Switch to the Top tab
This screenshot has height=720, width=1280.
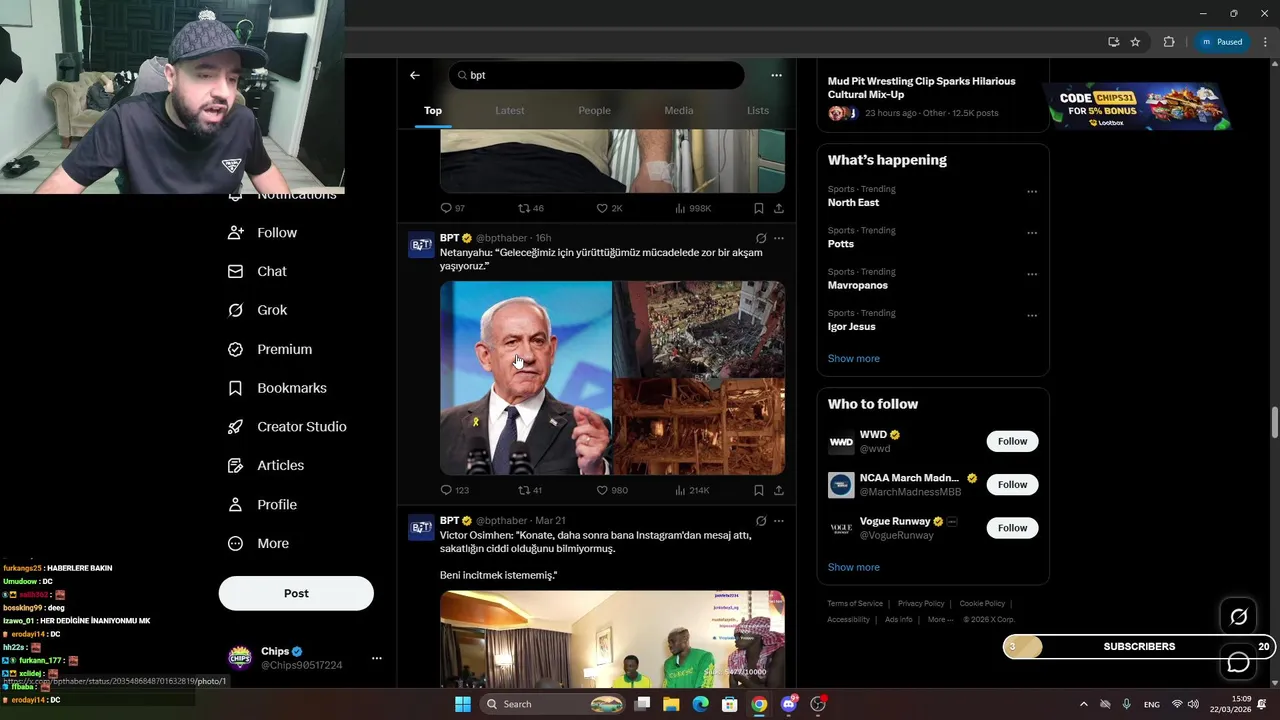pyautogui.click(x=432, y=110)
